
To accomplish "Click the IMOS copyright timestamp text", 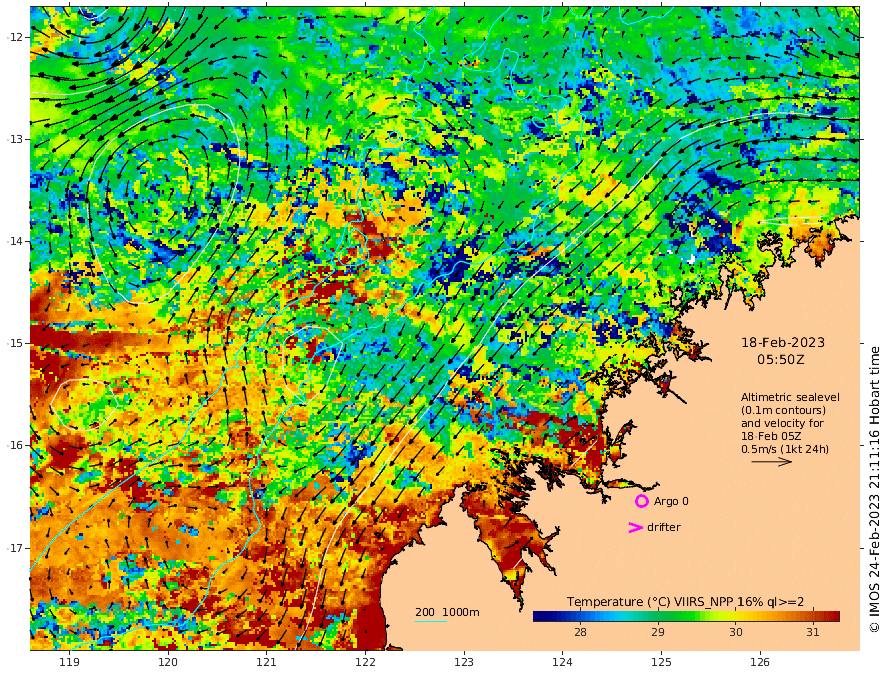I will coord(873,490).
